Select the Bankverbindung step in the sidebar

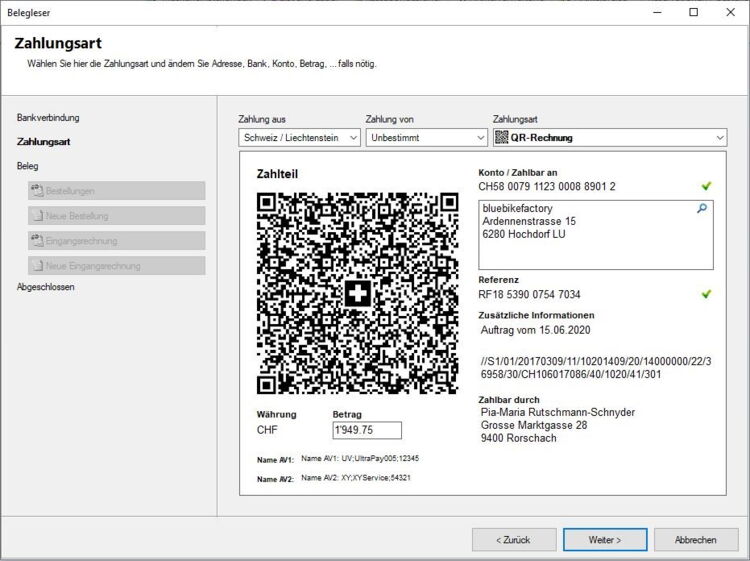tap(48, 117)
